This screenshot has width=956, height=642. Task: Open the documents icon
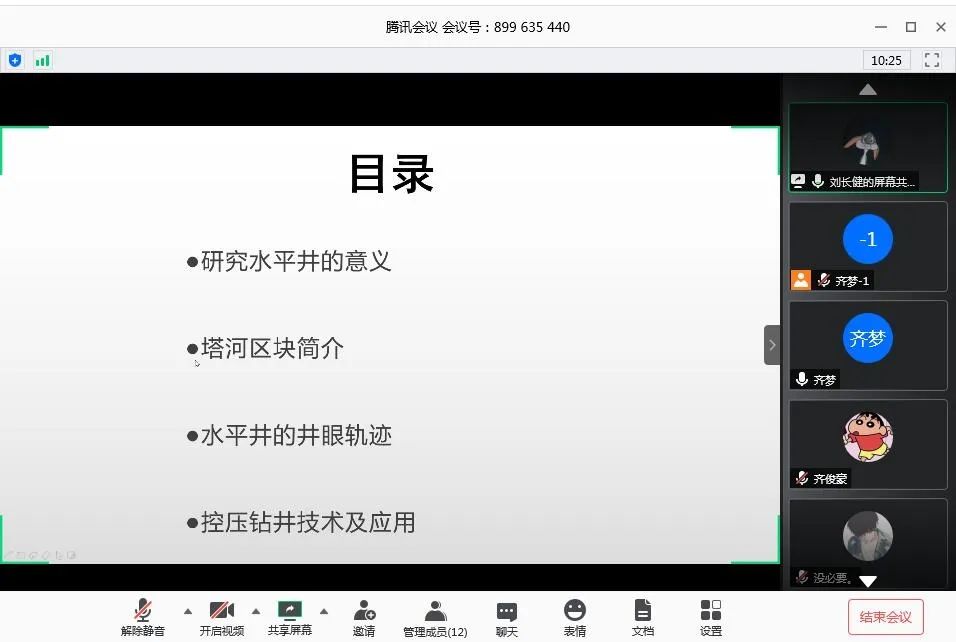tap(643, 617)
